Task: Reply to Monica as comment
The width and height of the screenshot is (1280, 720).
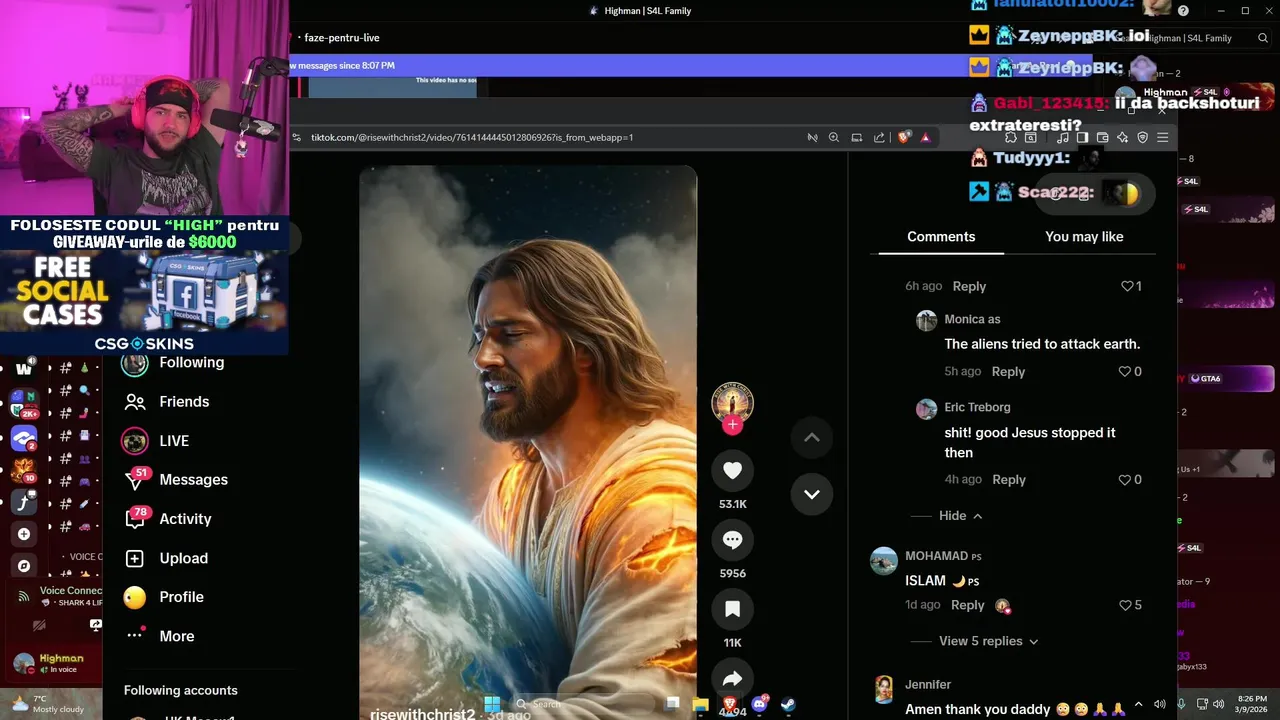Action: pos(1008,372)
